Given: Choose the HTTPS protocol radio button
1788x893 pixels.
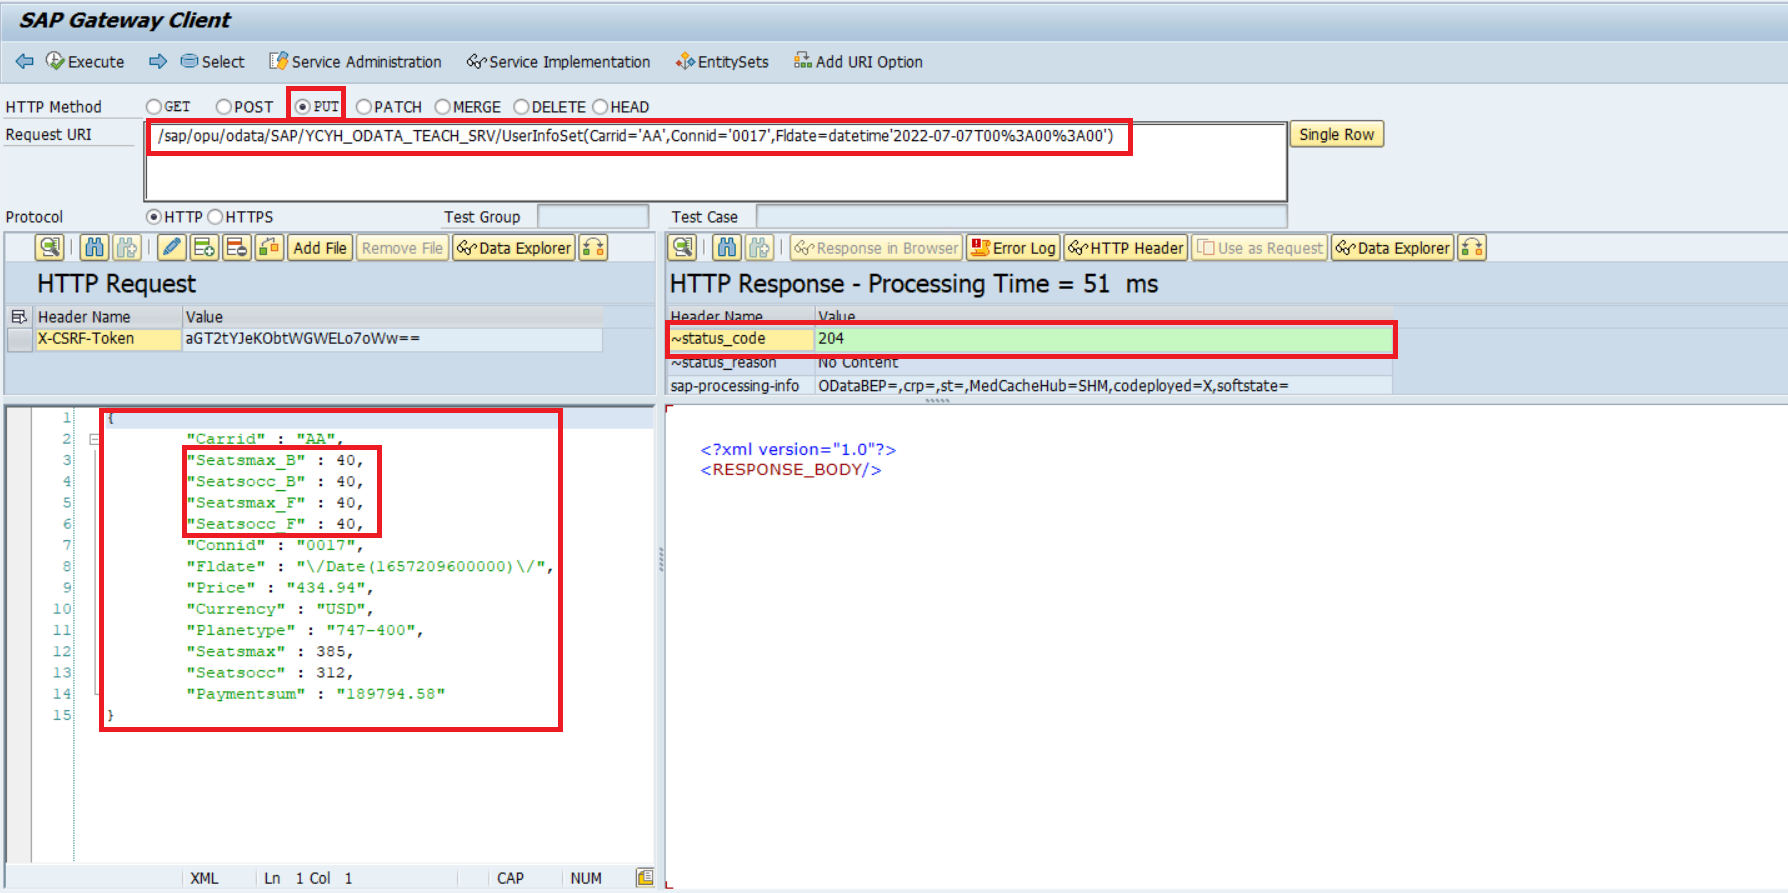Looking at the screenshot, I should tap(215, 217).
